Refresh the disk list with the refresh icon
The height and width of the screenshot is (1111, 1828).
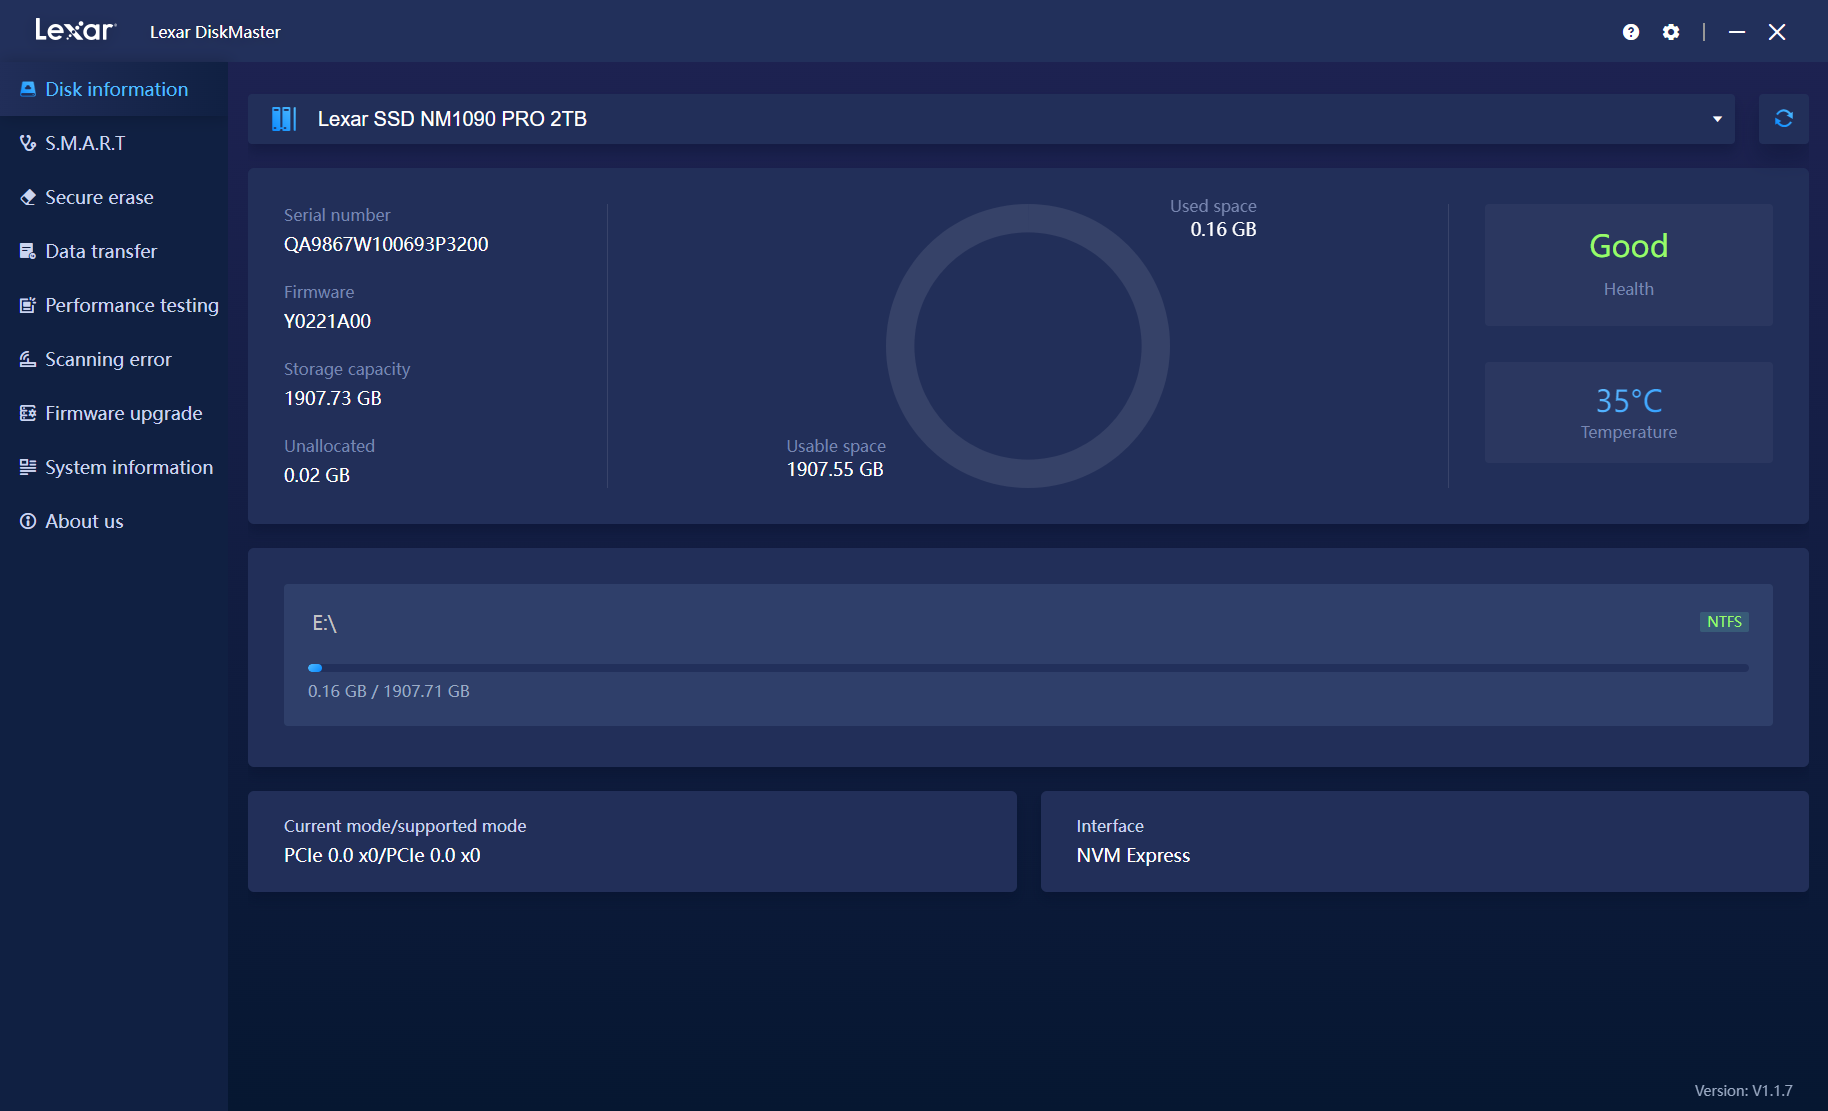1783,119
